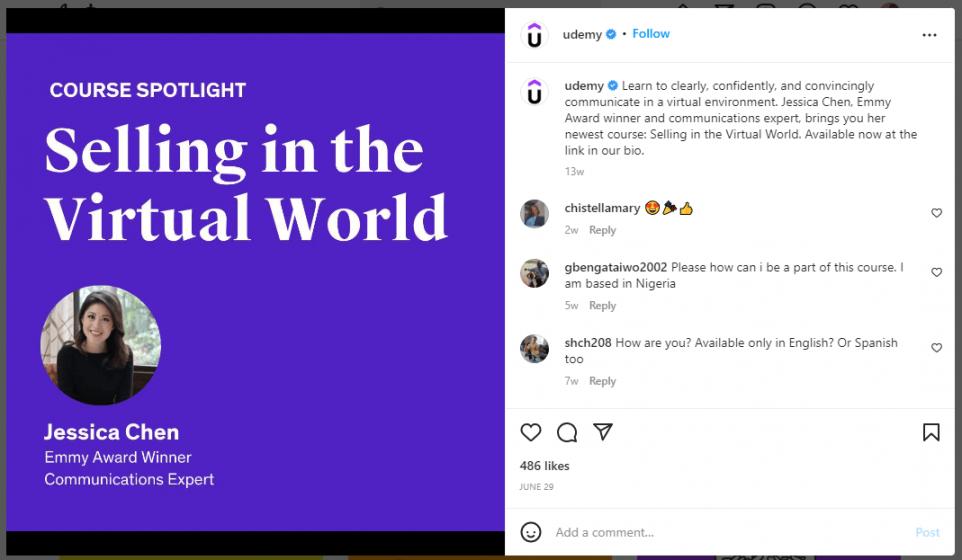Open comments via speech bubble icon
The height and width of the screenshot is (560, 962).
click(x=567, y=432)
